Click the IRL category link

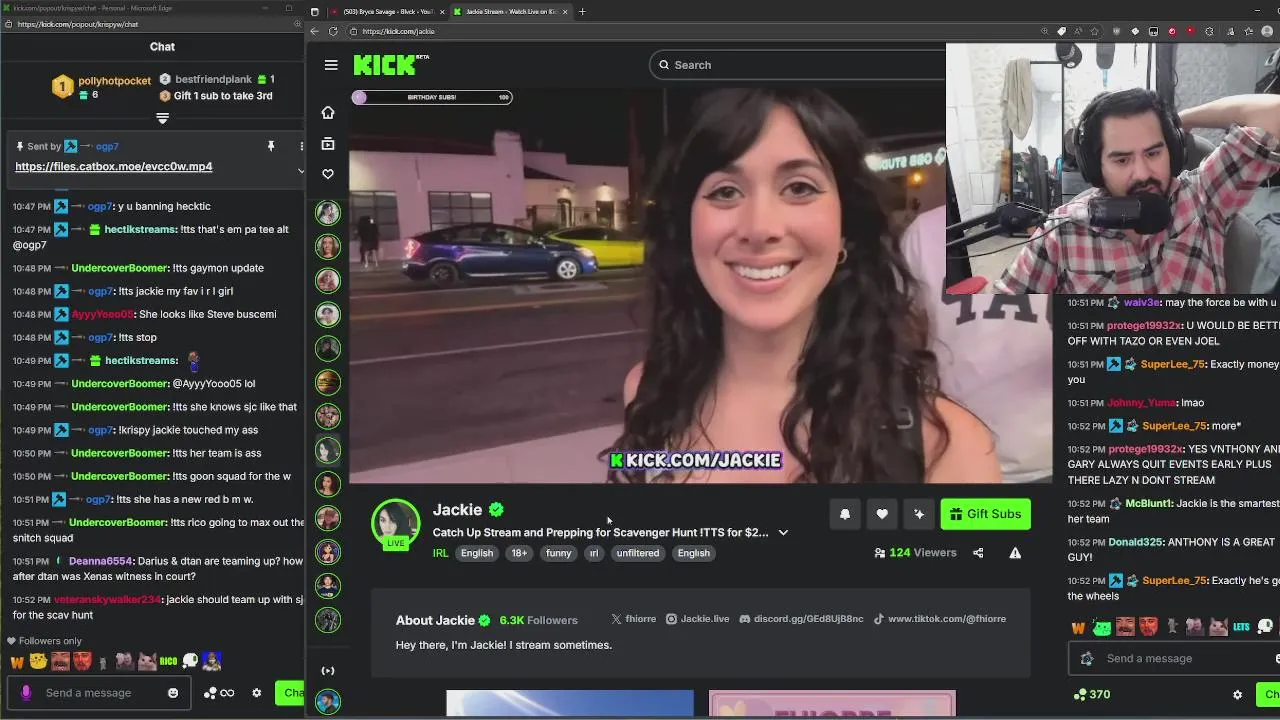point(440,553)
